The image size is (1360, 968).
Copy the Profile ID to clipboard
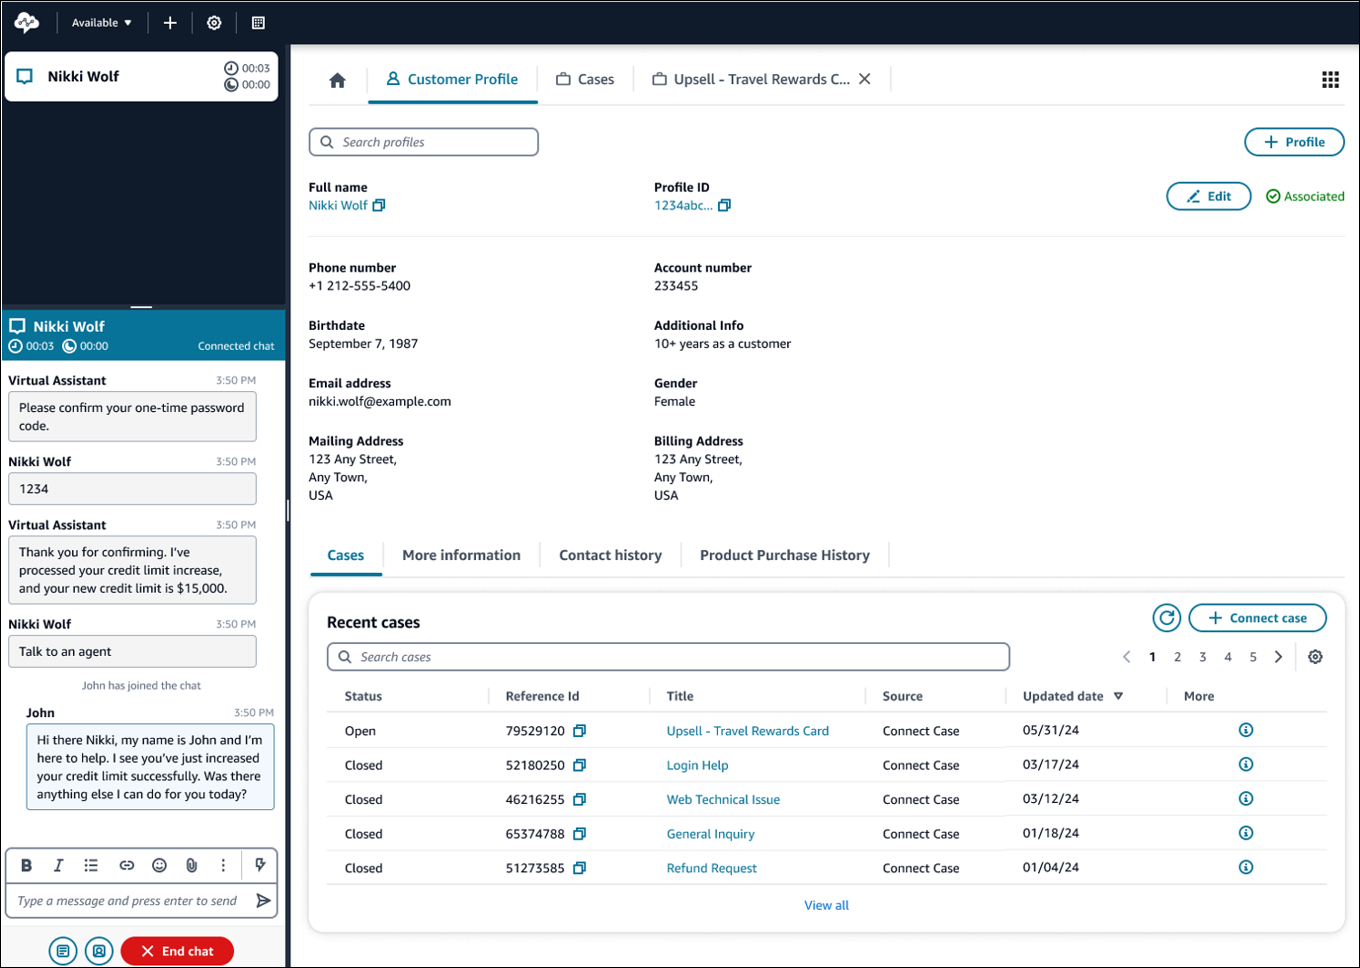coord(722,204)
